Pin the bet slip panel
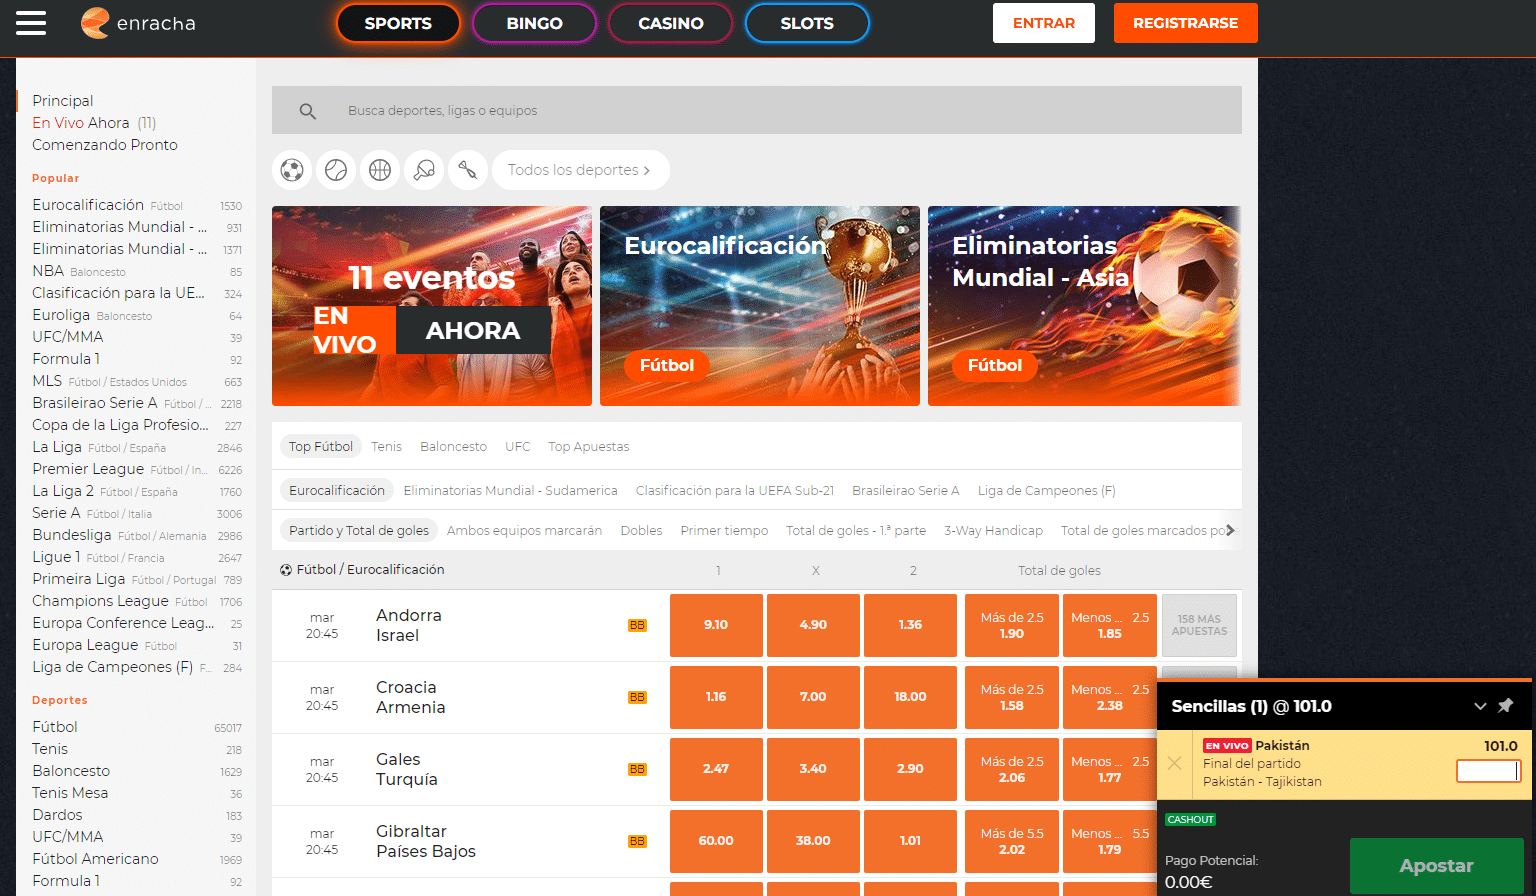The height and width of the screenshot is (896, 1536). (1505, 706)
